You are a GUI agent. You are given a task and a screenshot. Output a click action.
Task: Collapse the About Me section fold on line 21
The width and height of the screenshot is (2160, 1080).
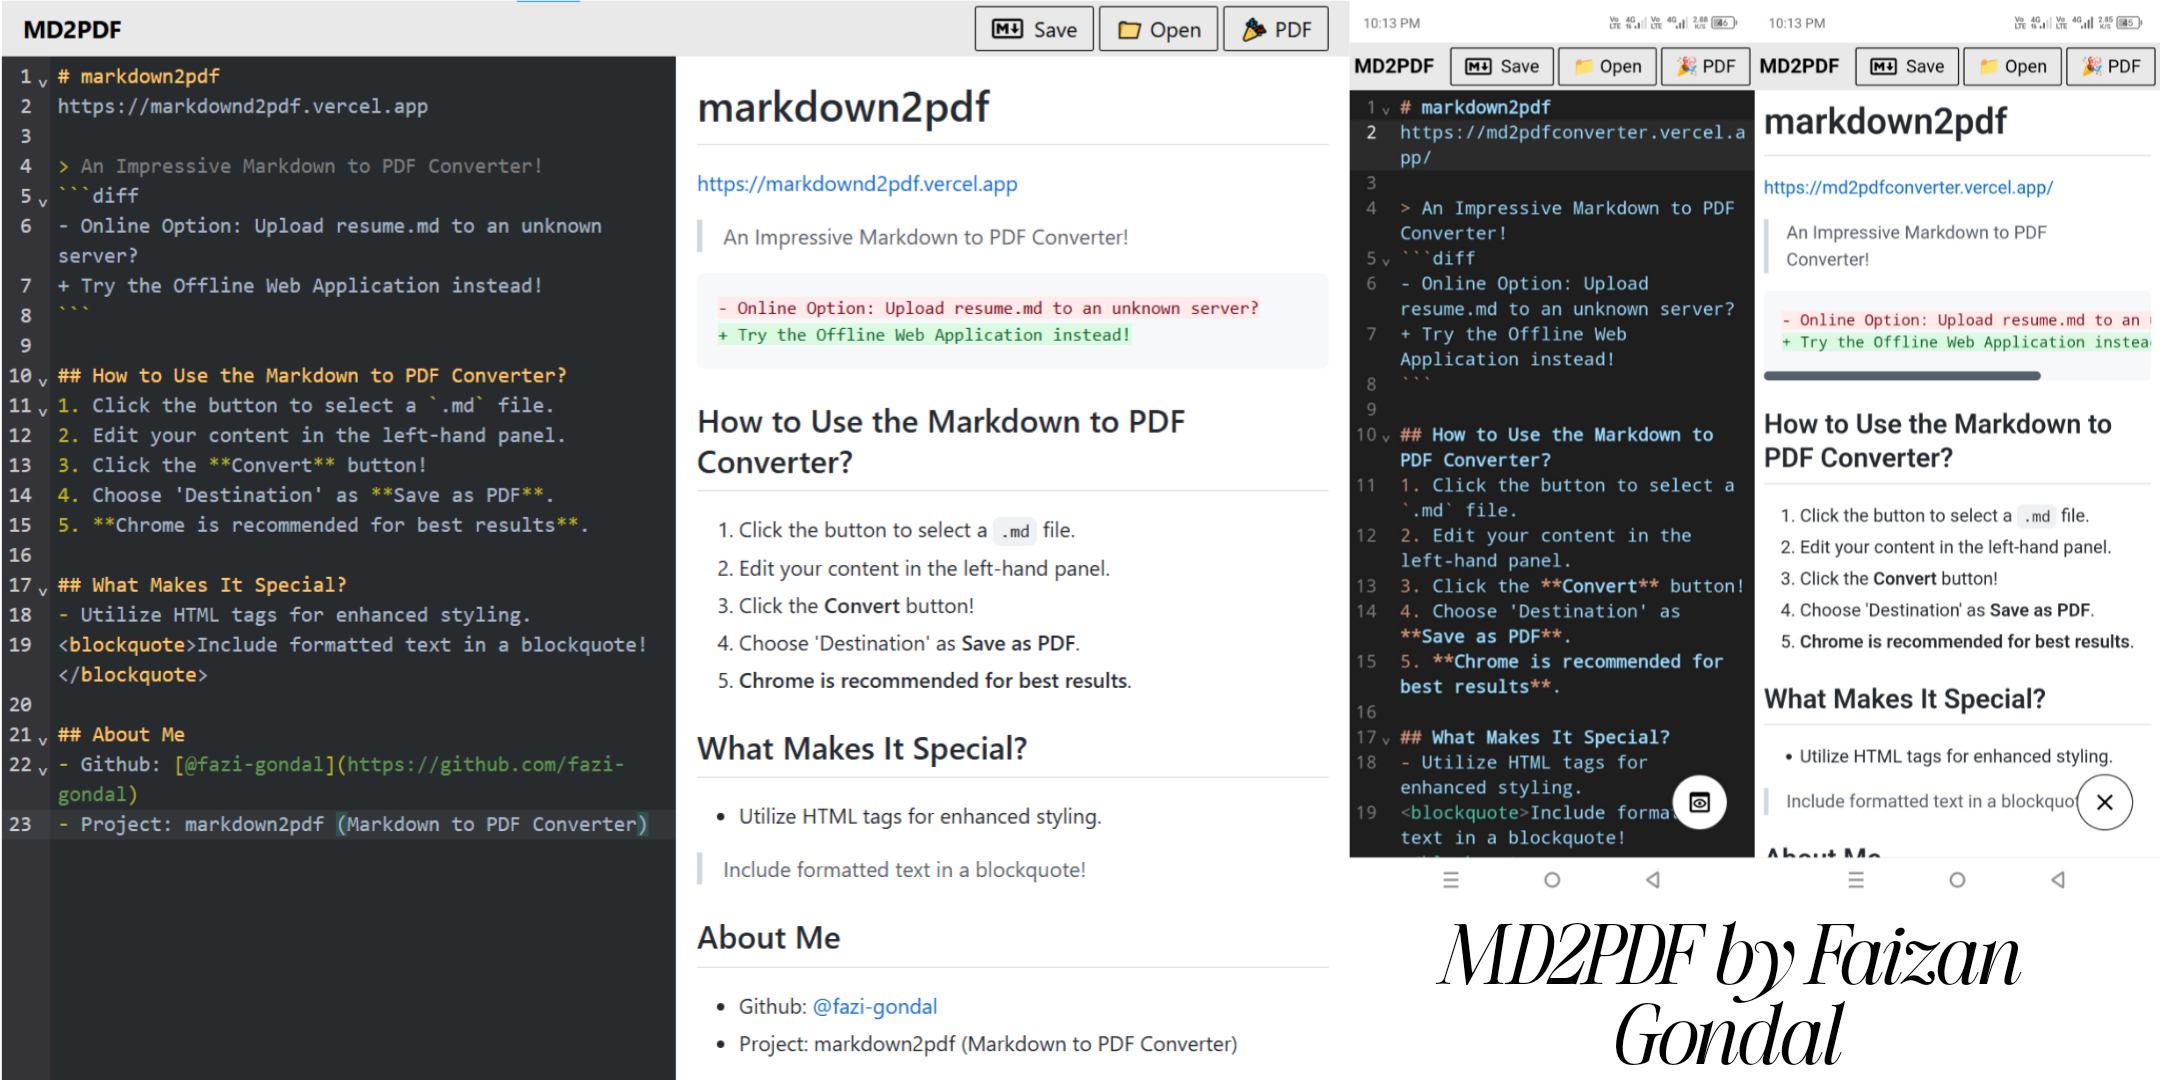41,740
